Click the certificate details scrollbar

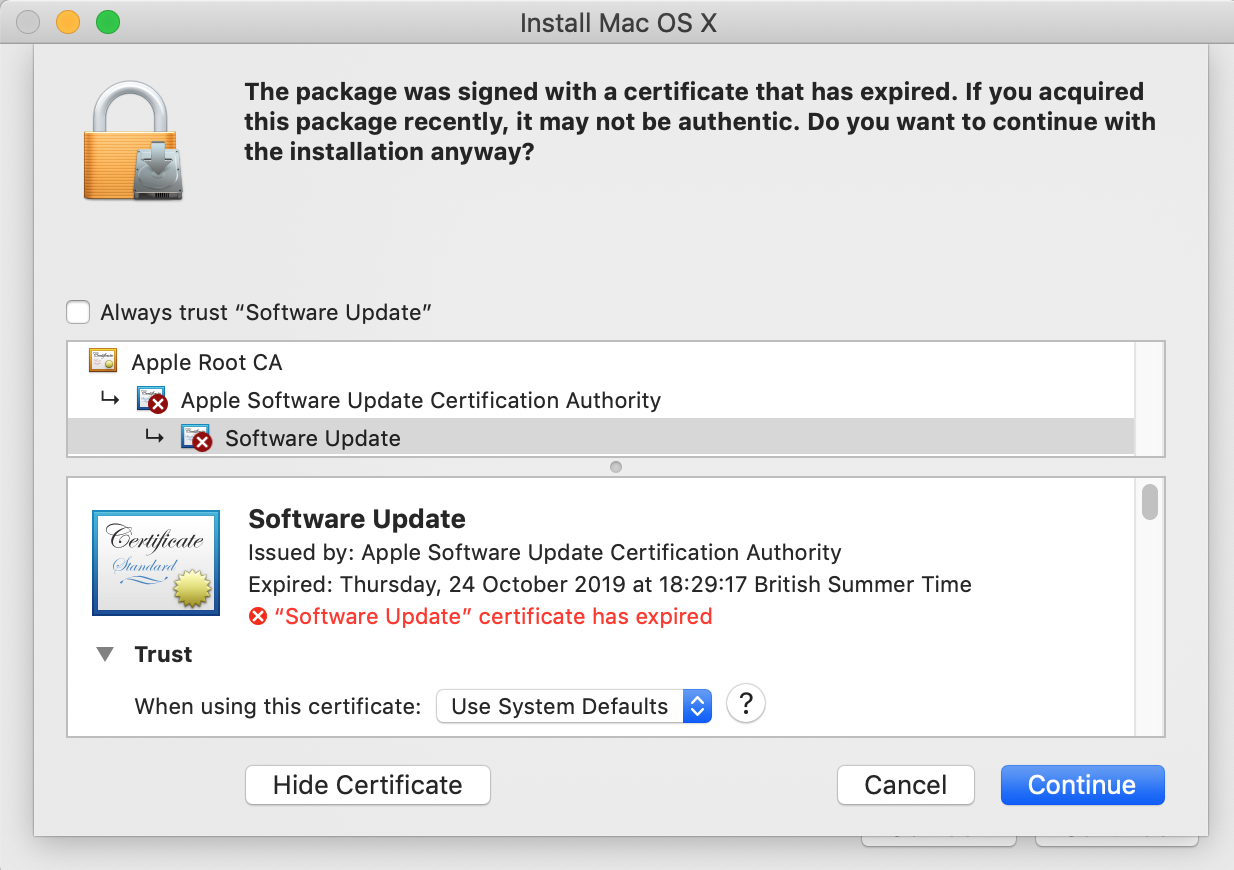click(1149, 502)
